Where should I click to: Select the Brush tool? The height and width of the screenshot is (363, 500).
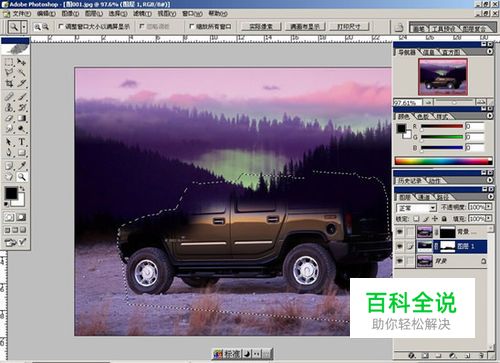22,97
